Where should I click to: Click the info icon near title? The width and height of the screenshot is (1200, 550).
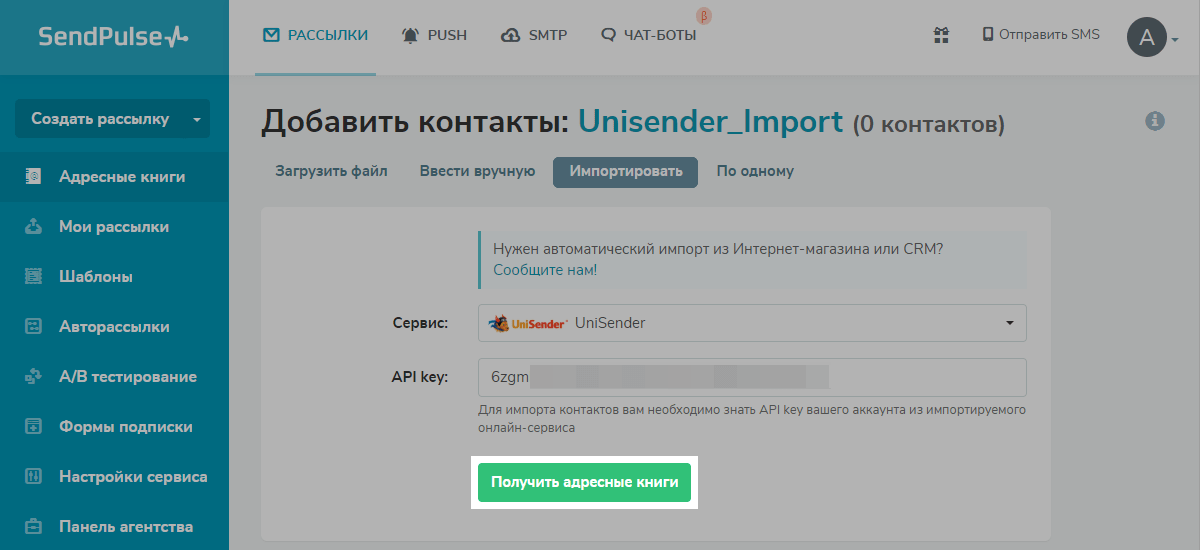(x=1155, y=121)
